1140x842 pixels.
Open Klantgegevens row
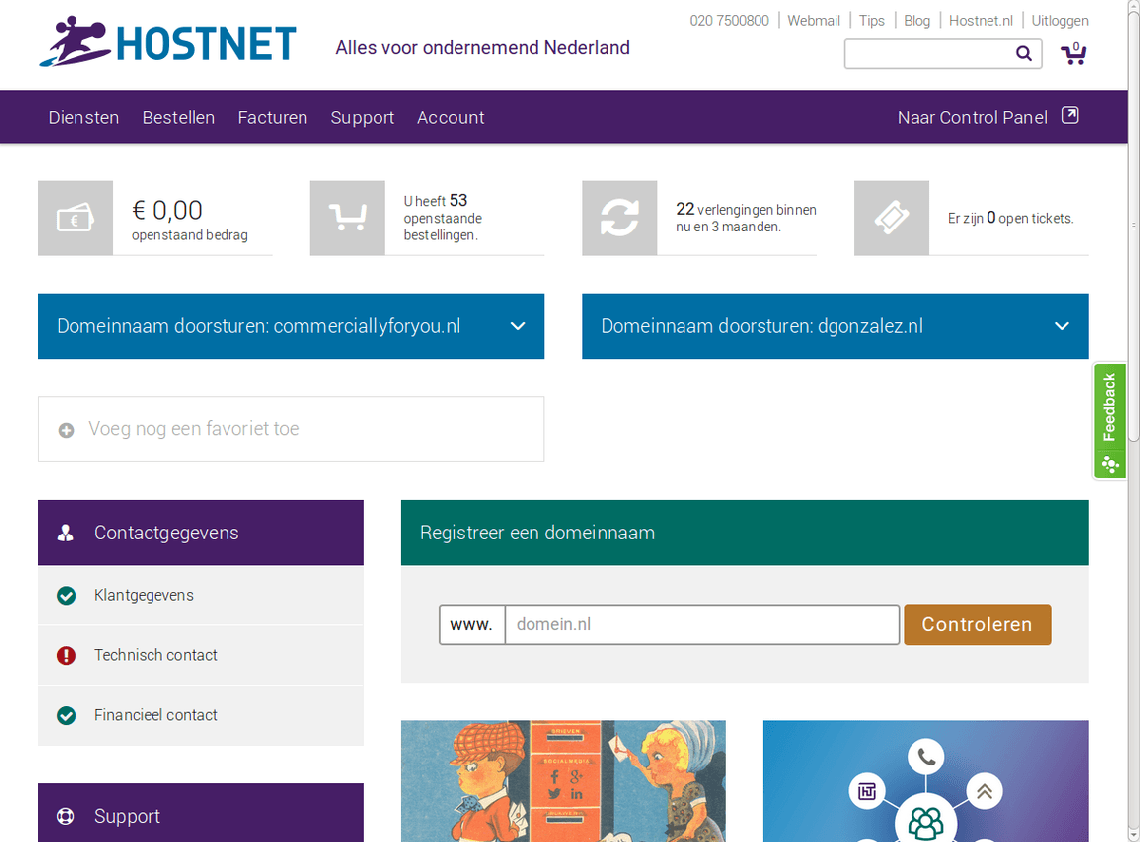tap(201, 596)
